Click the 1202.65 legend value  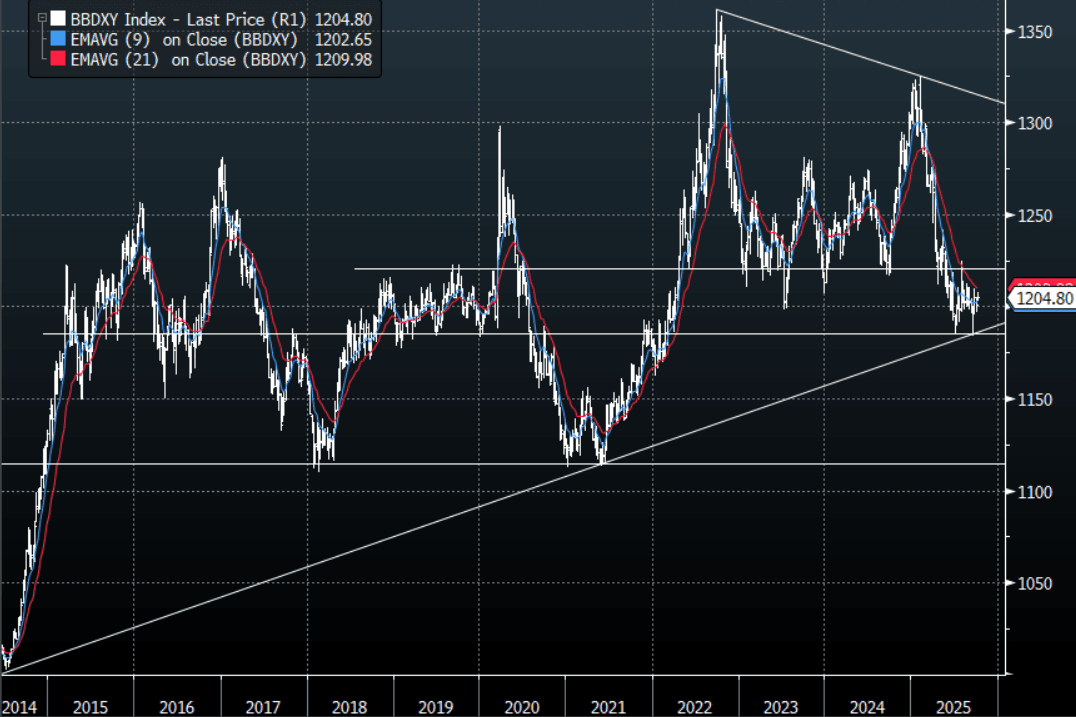pyautogui.click(x=343, y=40)
